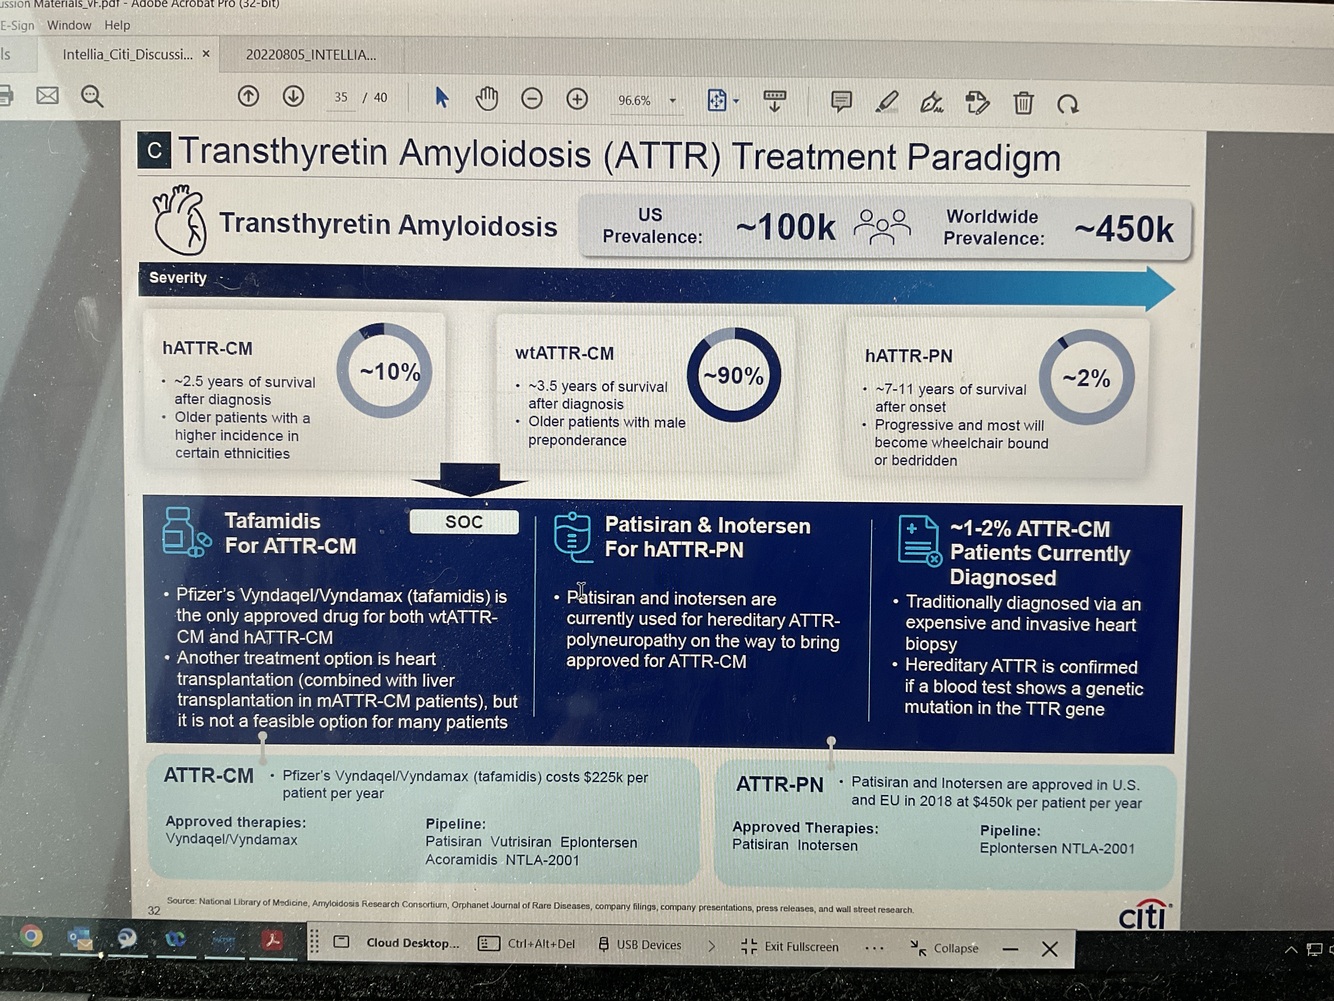Viewport: 1334px width, 1001px height.
Task: Click the 96.6% zoom value field
Action: click(x=634, y=100)
